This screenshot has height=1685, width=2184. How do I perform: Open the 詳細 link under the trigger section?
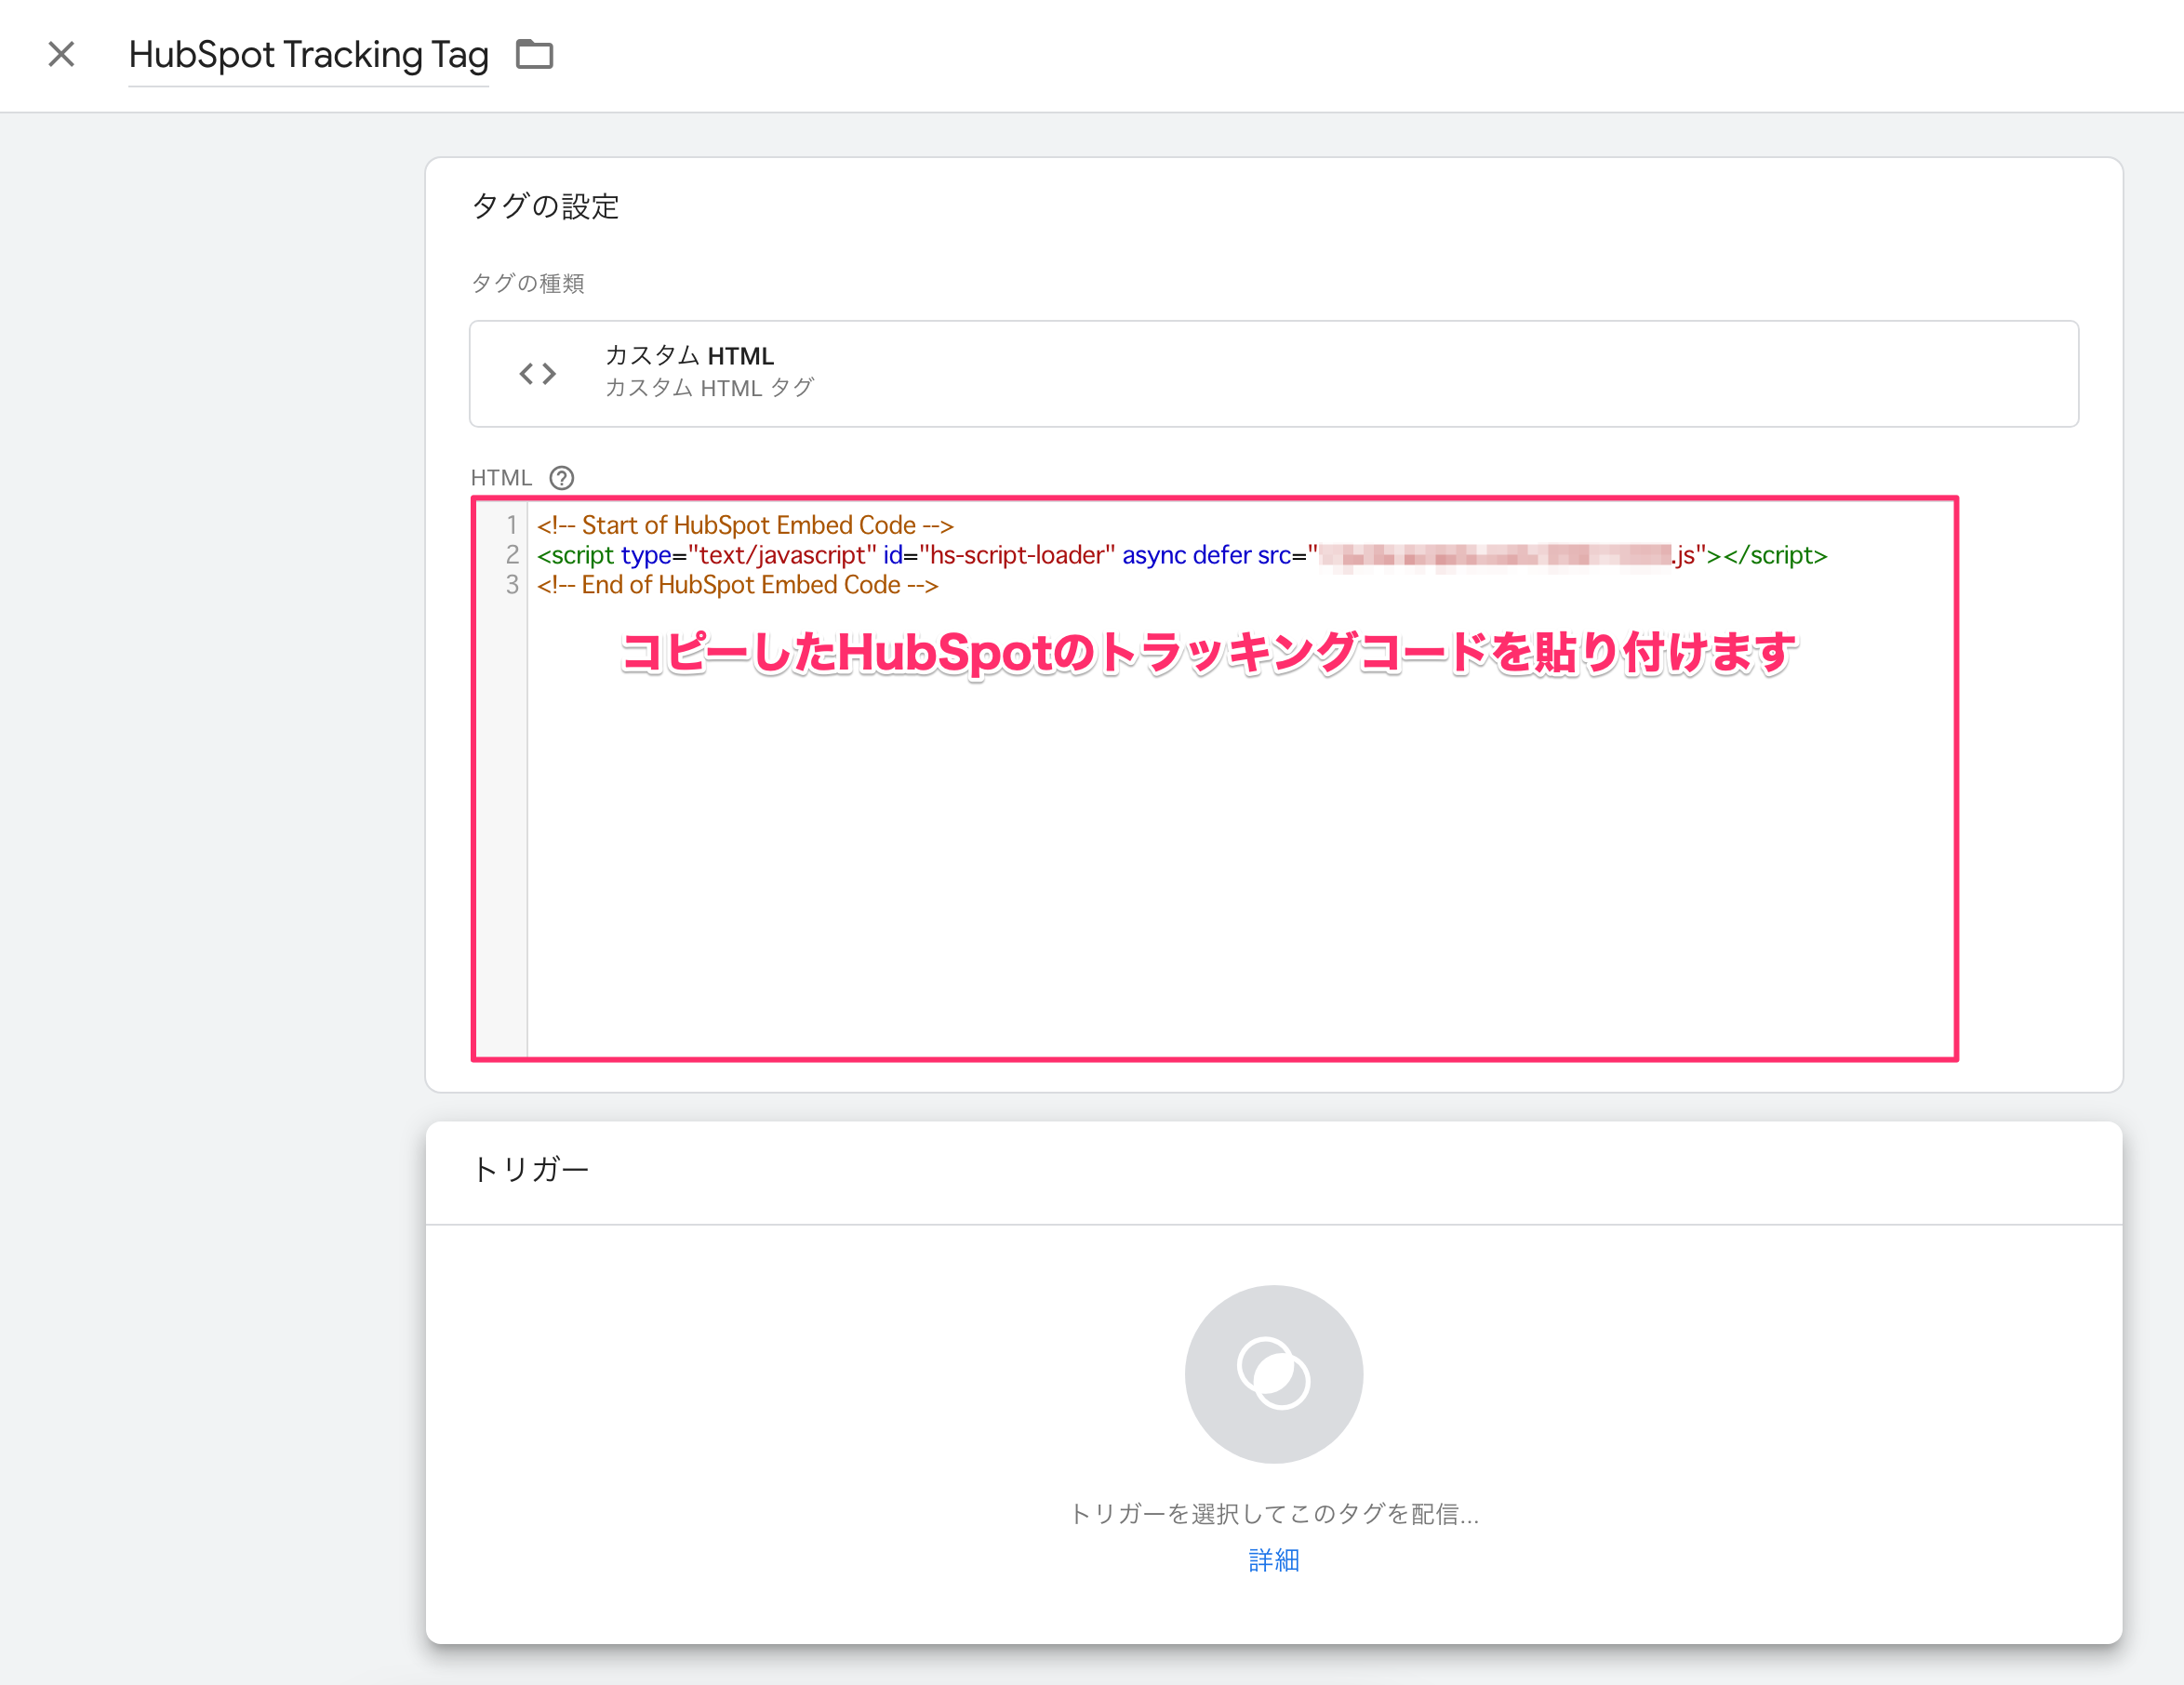pyautogui.click(x=1273, y=1559)
